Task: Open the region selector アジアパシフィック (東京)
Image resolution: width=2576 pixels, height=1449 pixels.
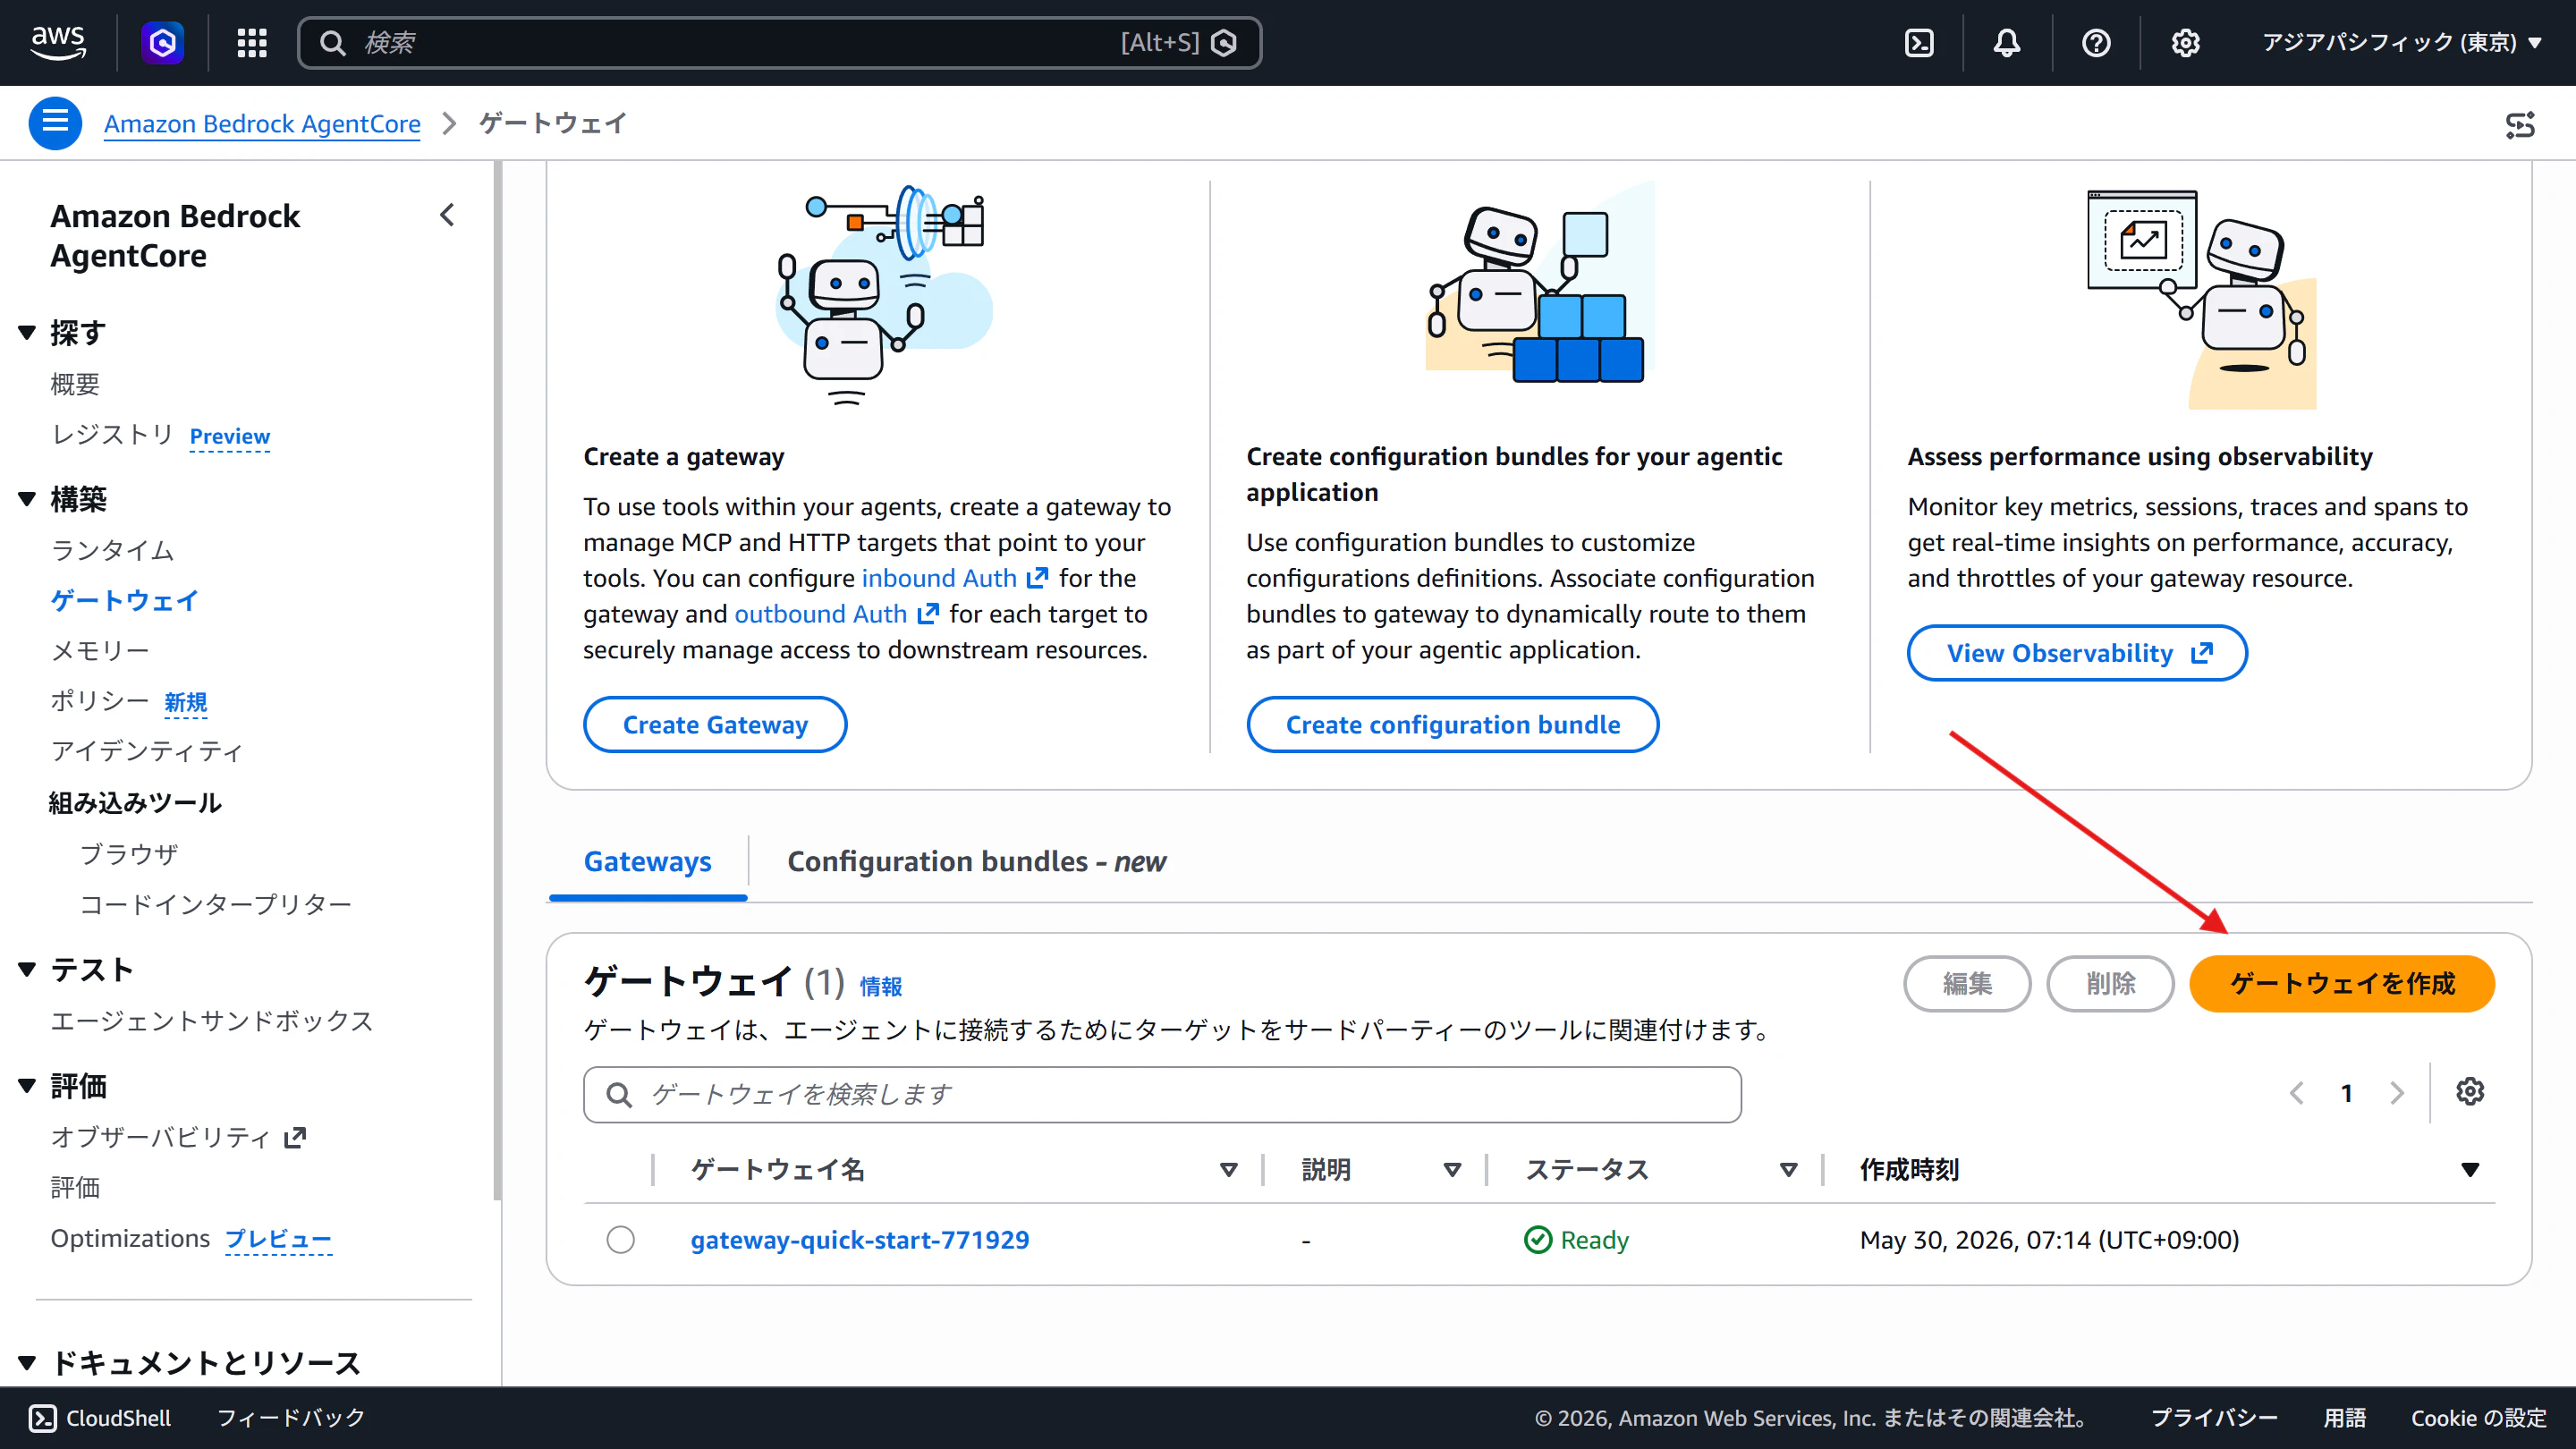Action: coord(2402,42)
